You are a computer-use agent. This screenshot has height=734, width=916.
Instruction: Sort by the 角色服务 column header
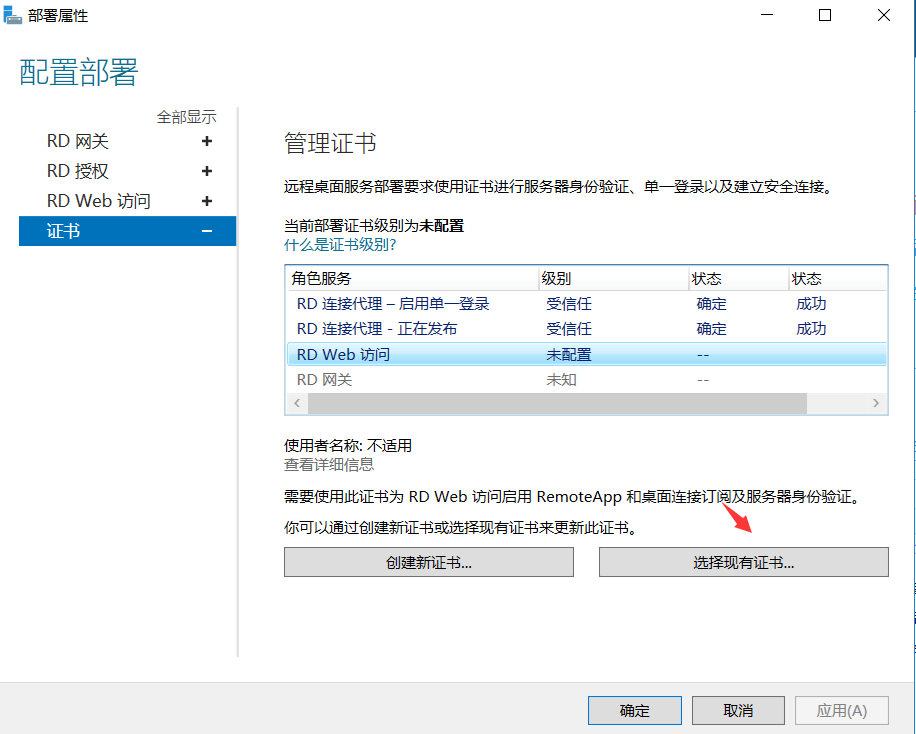click(412, 278)
